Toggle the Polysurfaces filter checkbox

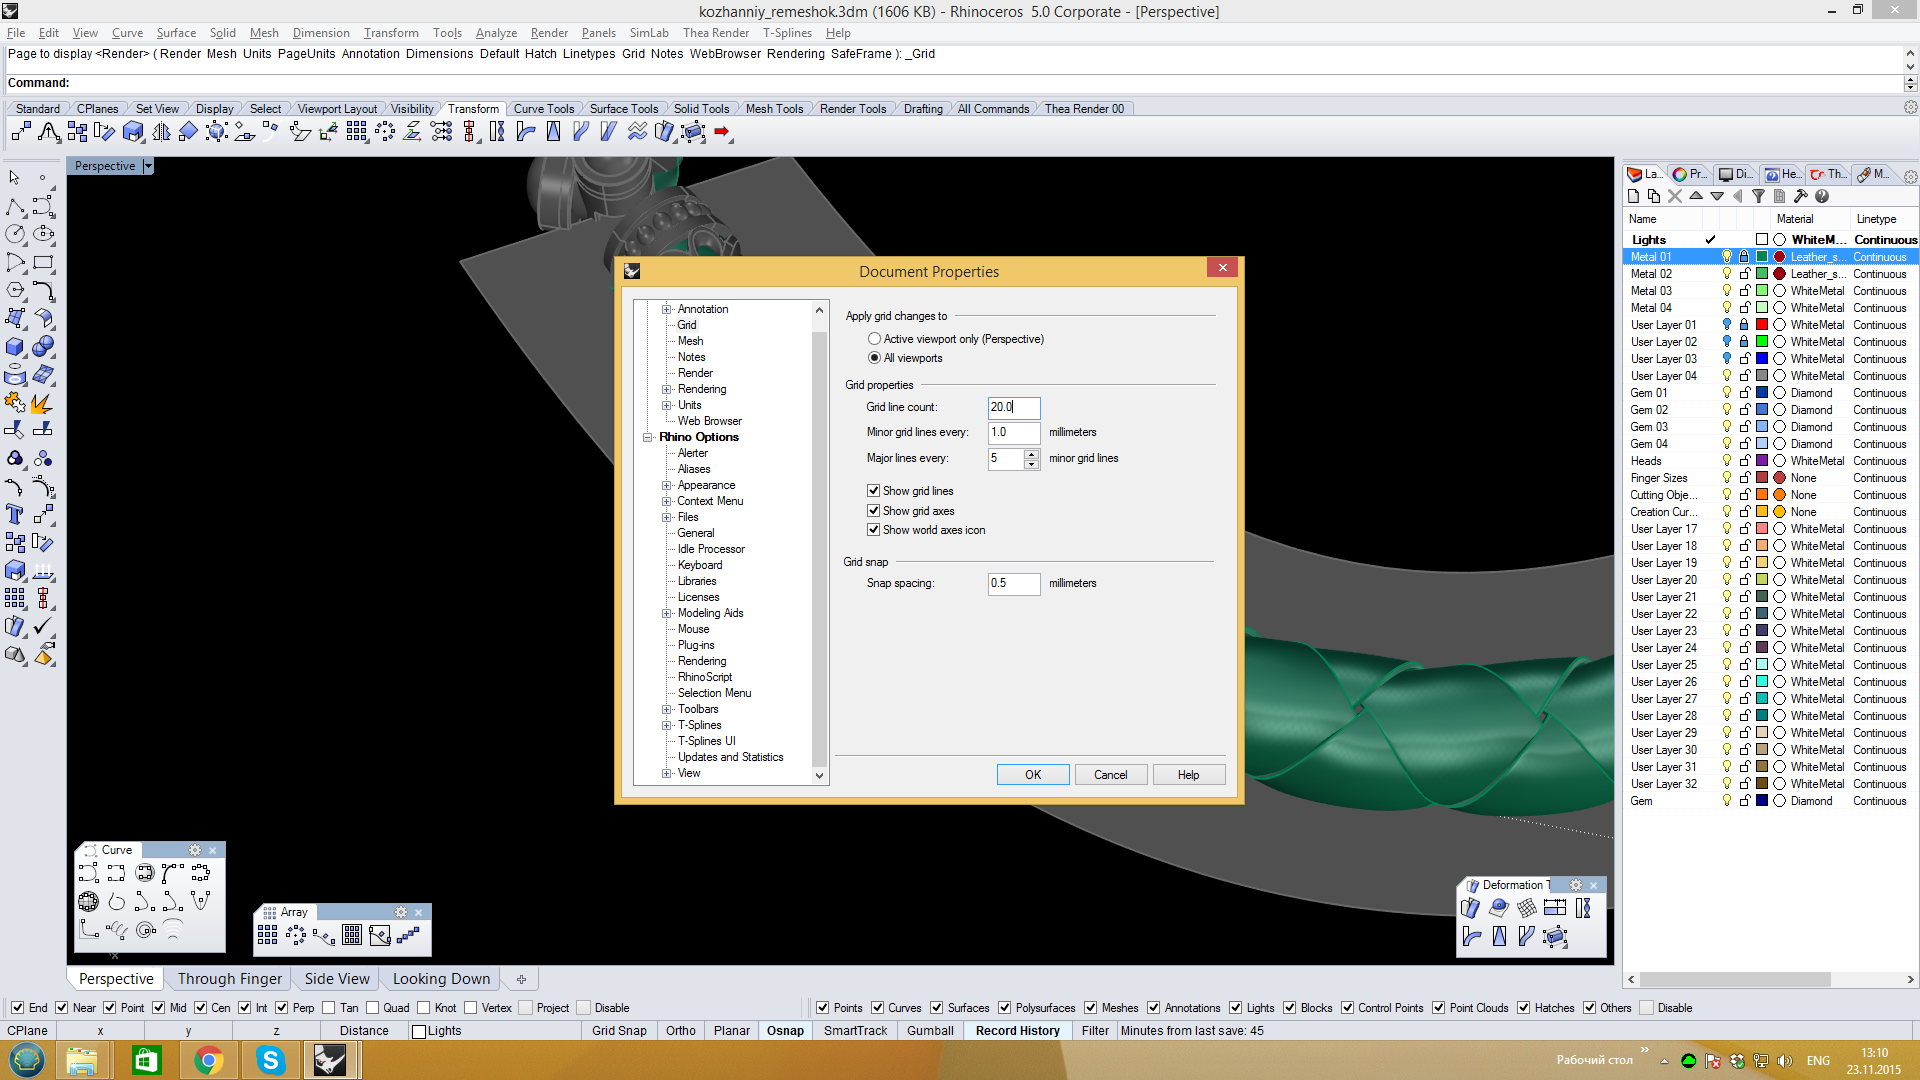click(x=1005, y=1008)
